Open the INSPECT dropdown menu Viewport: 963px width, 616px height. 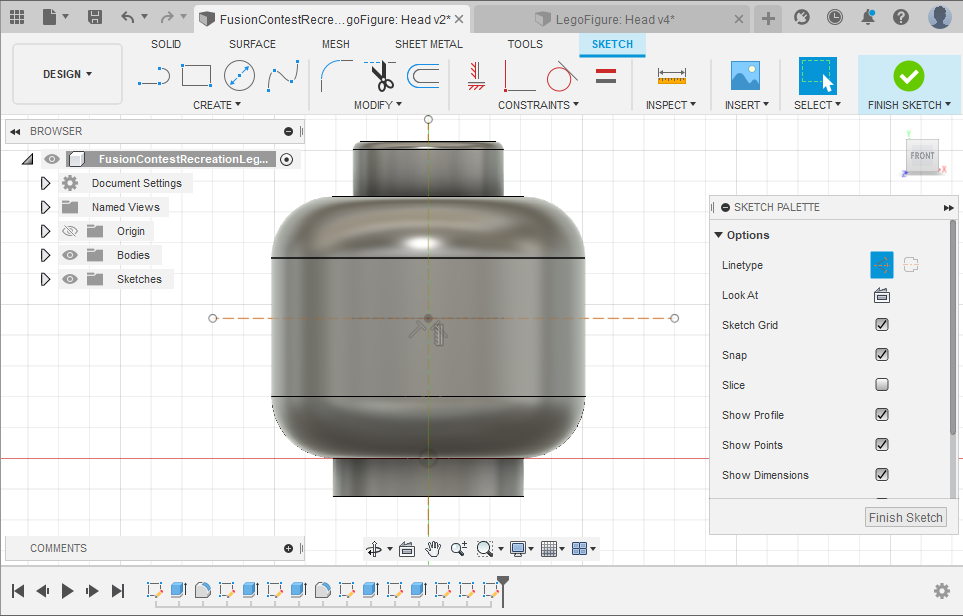pyautogui.click(x=671, y=105)
